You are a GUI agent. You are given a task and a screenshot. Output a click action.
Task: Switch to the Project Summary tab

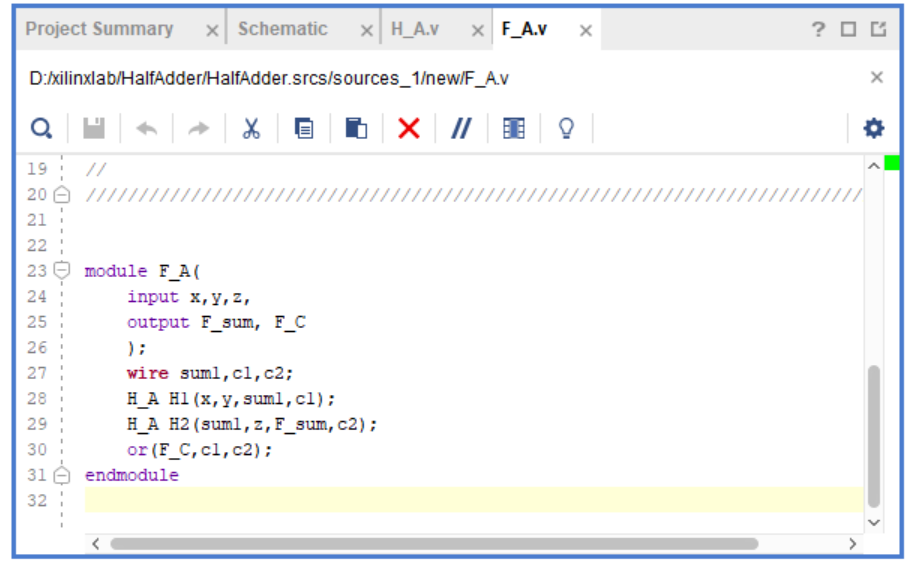(x=99, y=29)
